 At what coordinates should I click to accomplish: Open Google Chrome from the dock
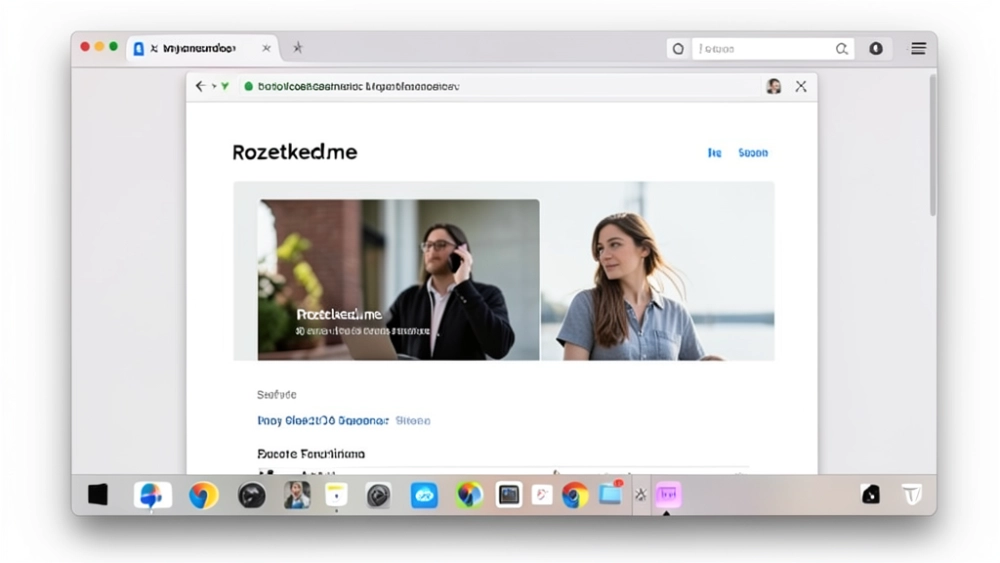coord(574,495)
